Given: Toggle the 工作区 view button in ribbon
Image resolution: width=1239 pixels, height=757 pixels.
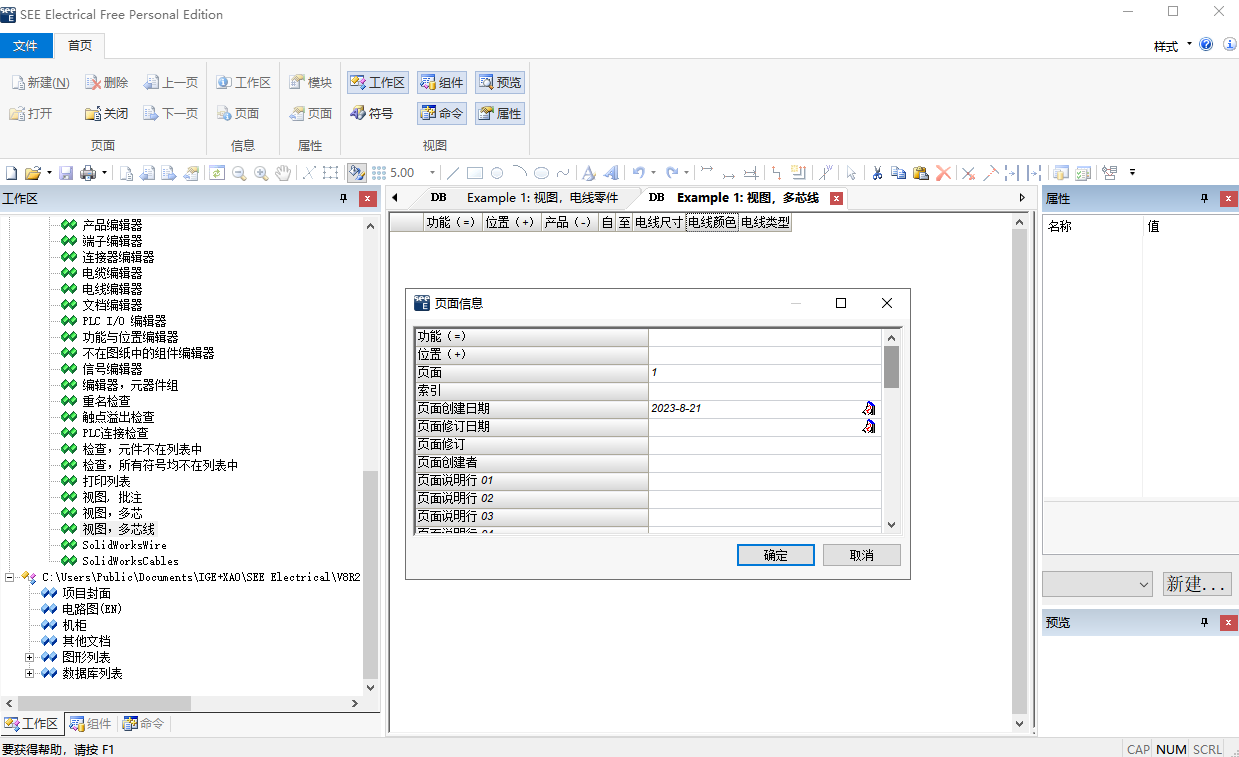Looking at the screenshot, I should tap(377, 83).
